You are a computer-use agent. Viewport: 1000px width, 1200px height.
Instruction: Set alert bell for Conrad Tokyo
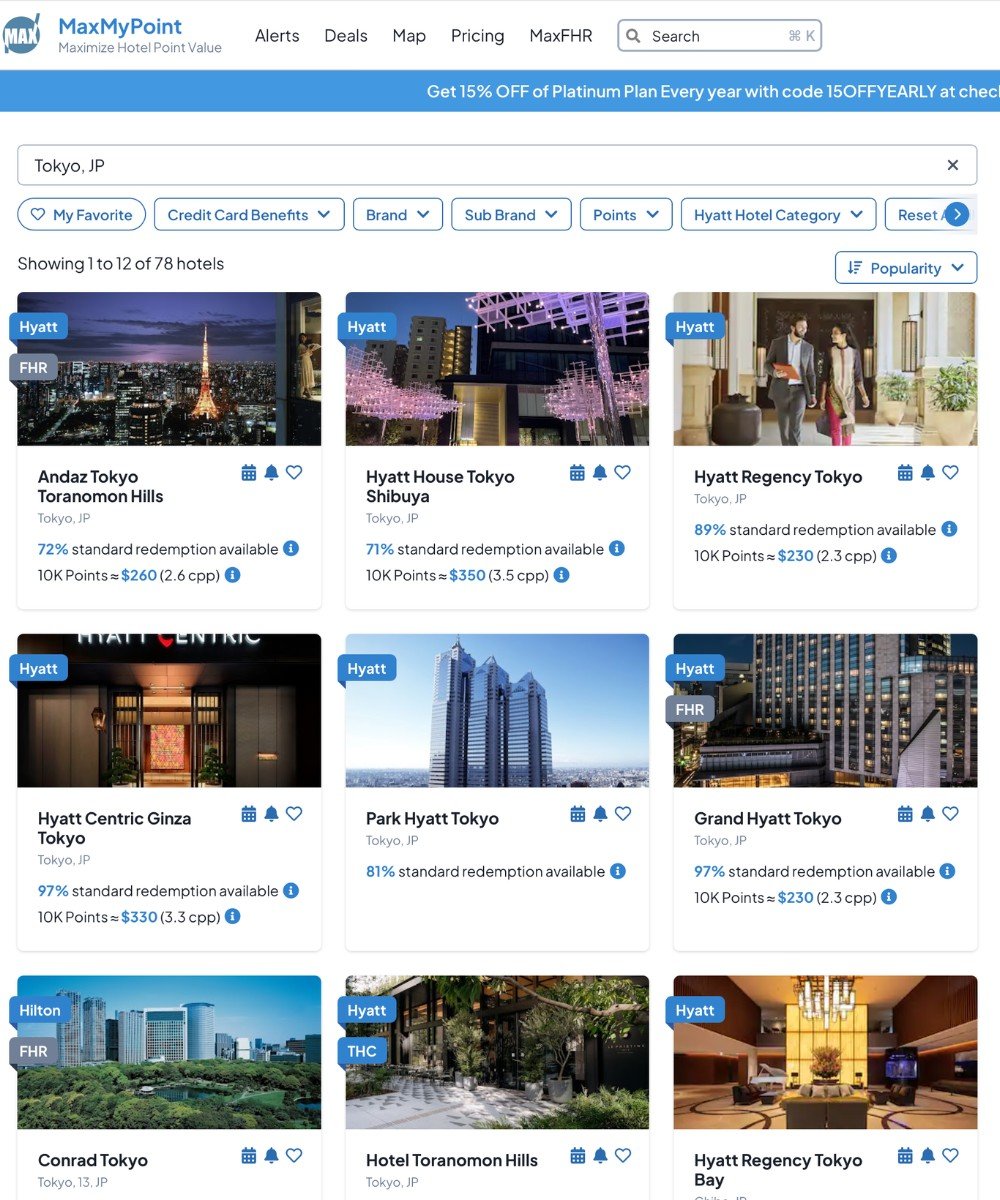(271, 1156)
